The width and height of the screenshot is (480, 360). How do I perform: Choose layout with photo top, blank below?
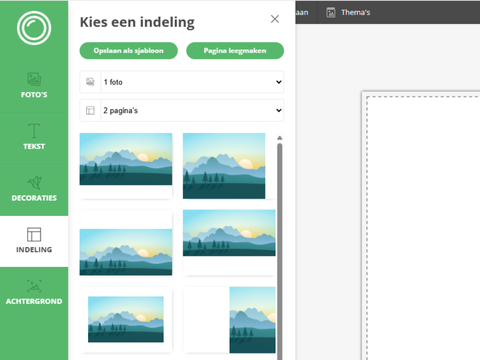[229, 243]
